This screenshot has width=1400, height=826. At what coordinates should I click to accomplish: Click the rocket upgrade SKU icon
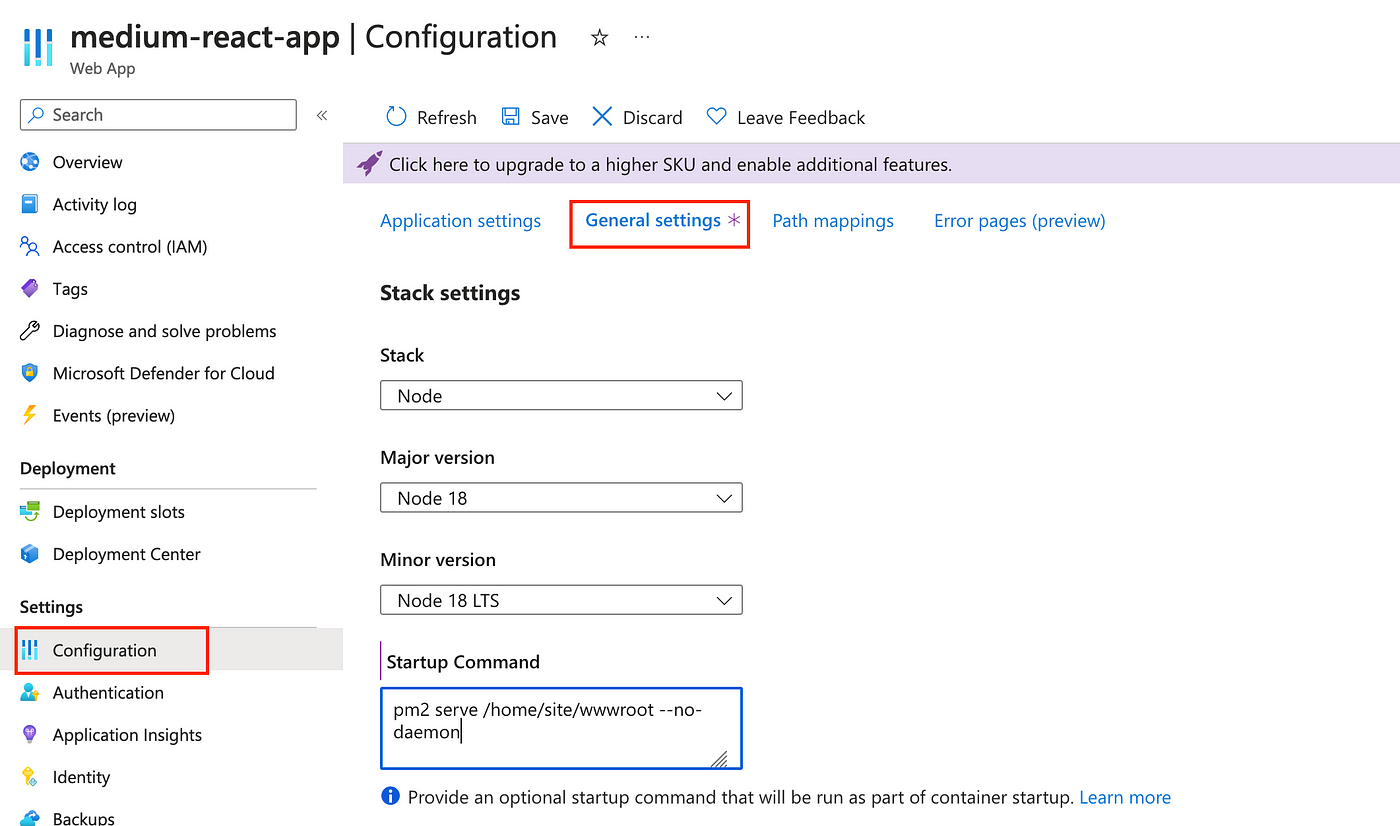369,164
